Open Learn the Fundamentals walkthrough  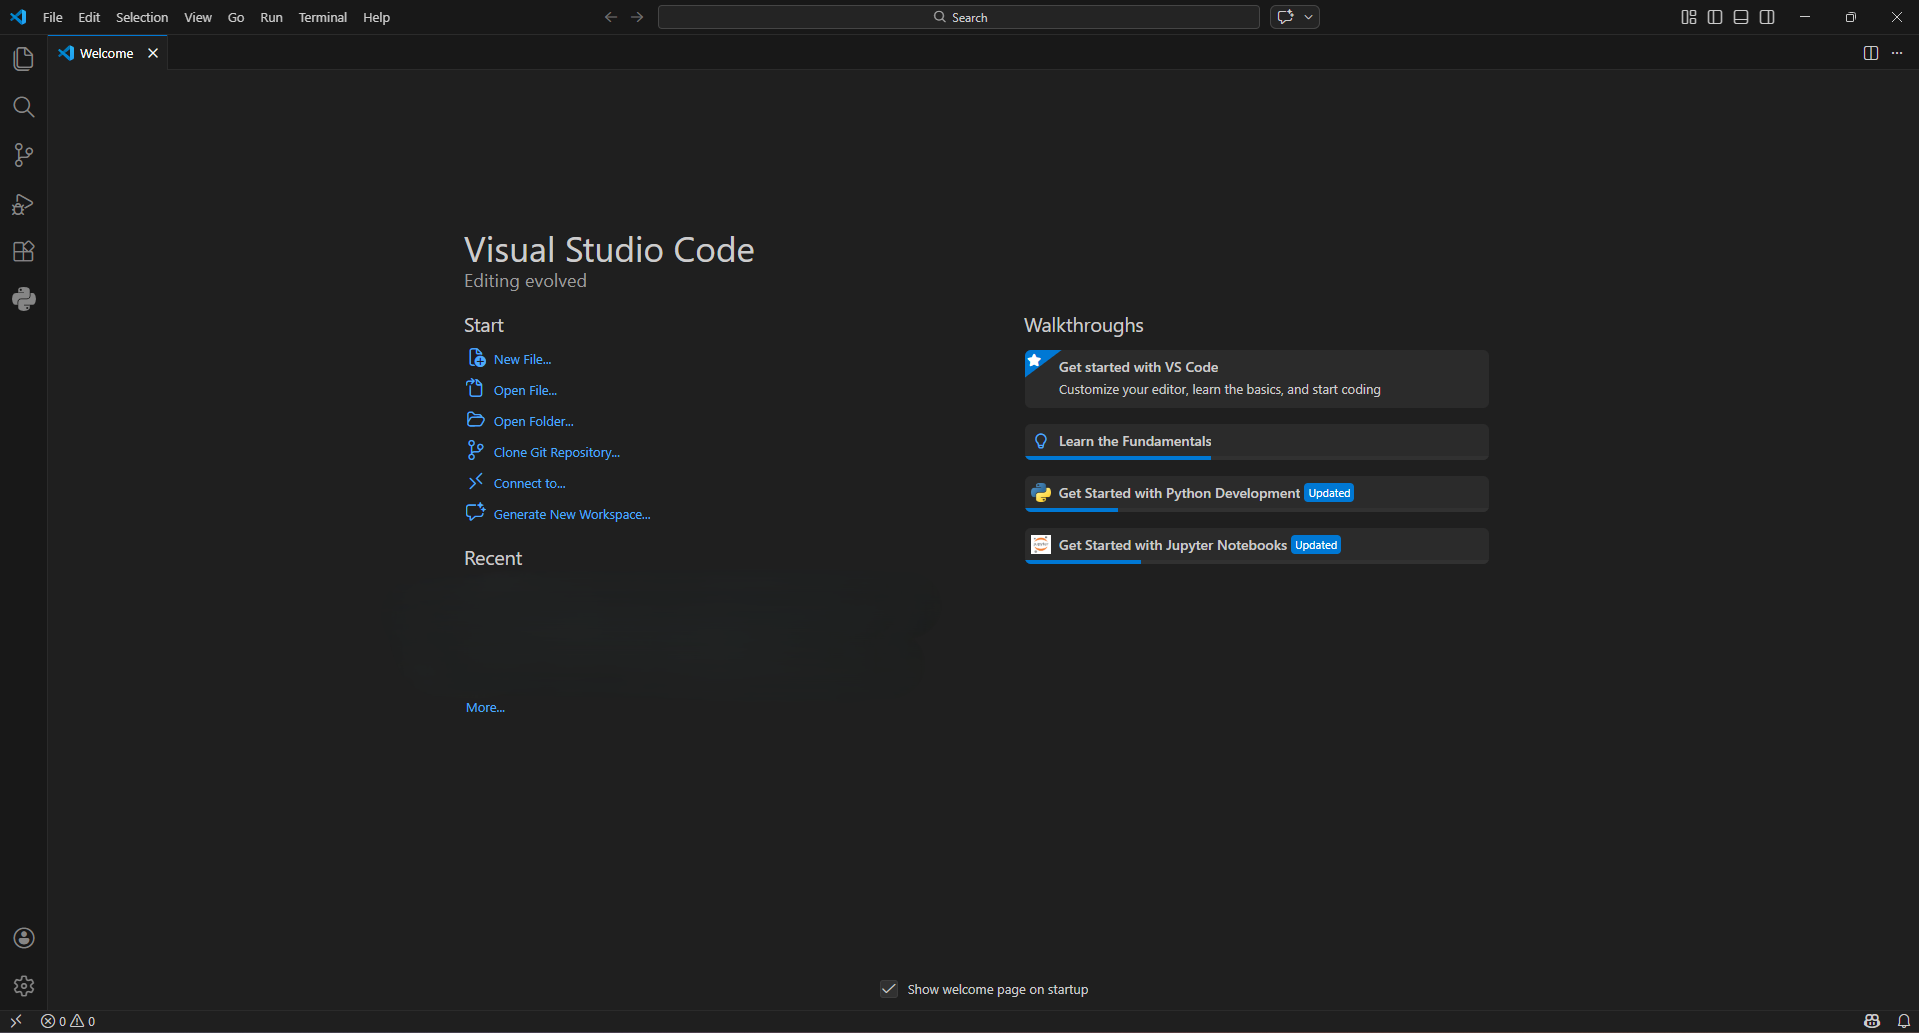(x=1257, y=441)
